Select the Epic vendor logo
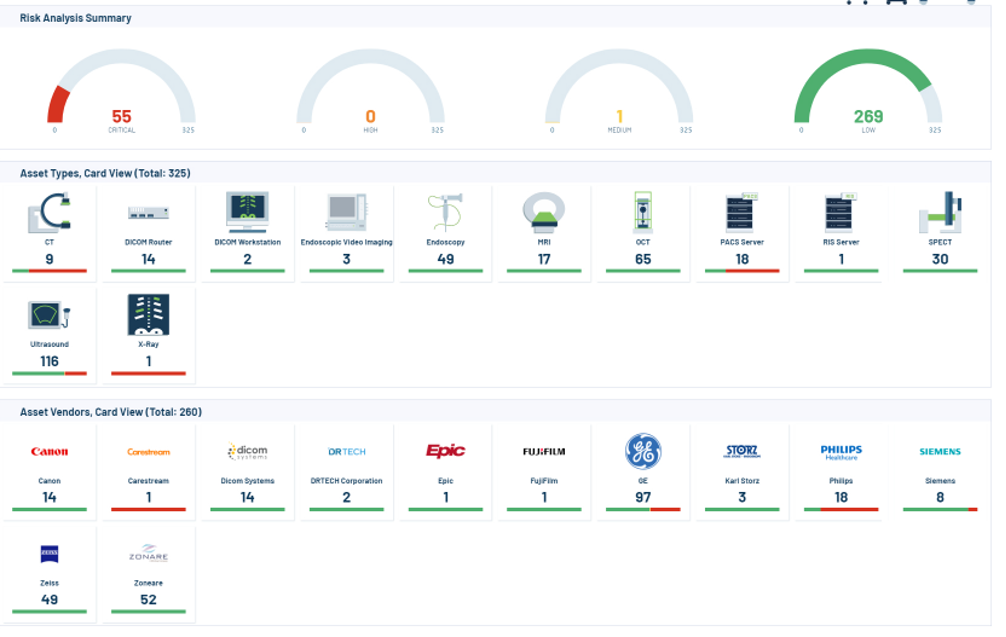The image size is (1006, 637). [445, 451]
